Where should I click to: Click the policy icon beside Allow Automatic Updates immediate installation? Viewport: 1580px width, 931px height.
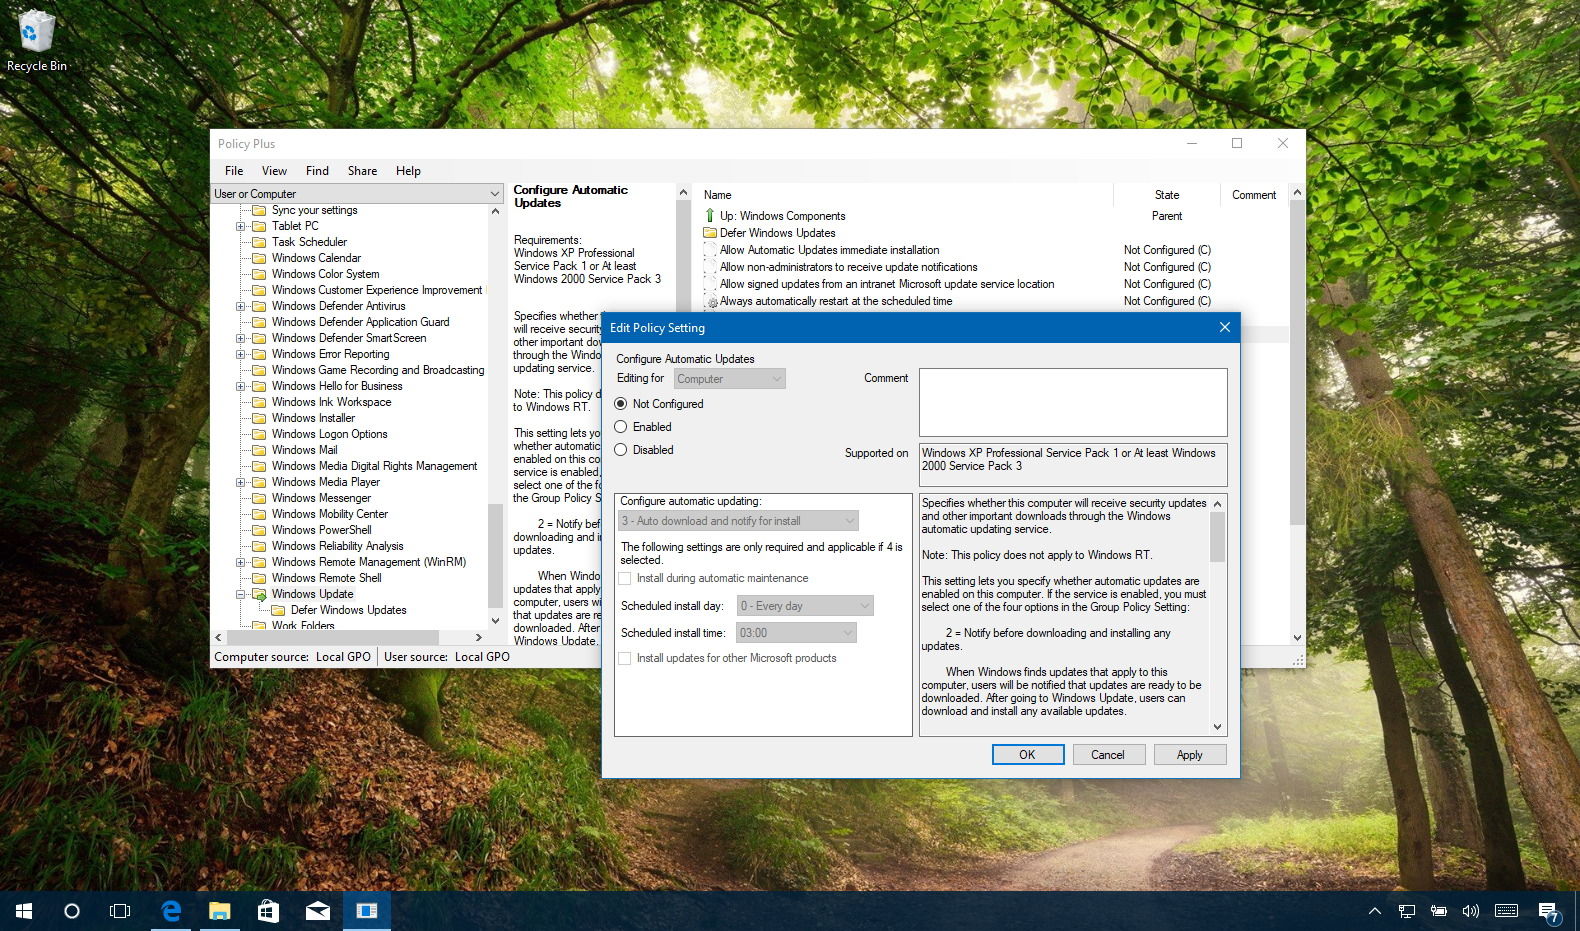point(710,250)
